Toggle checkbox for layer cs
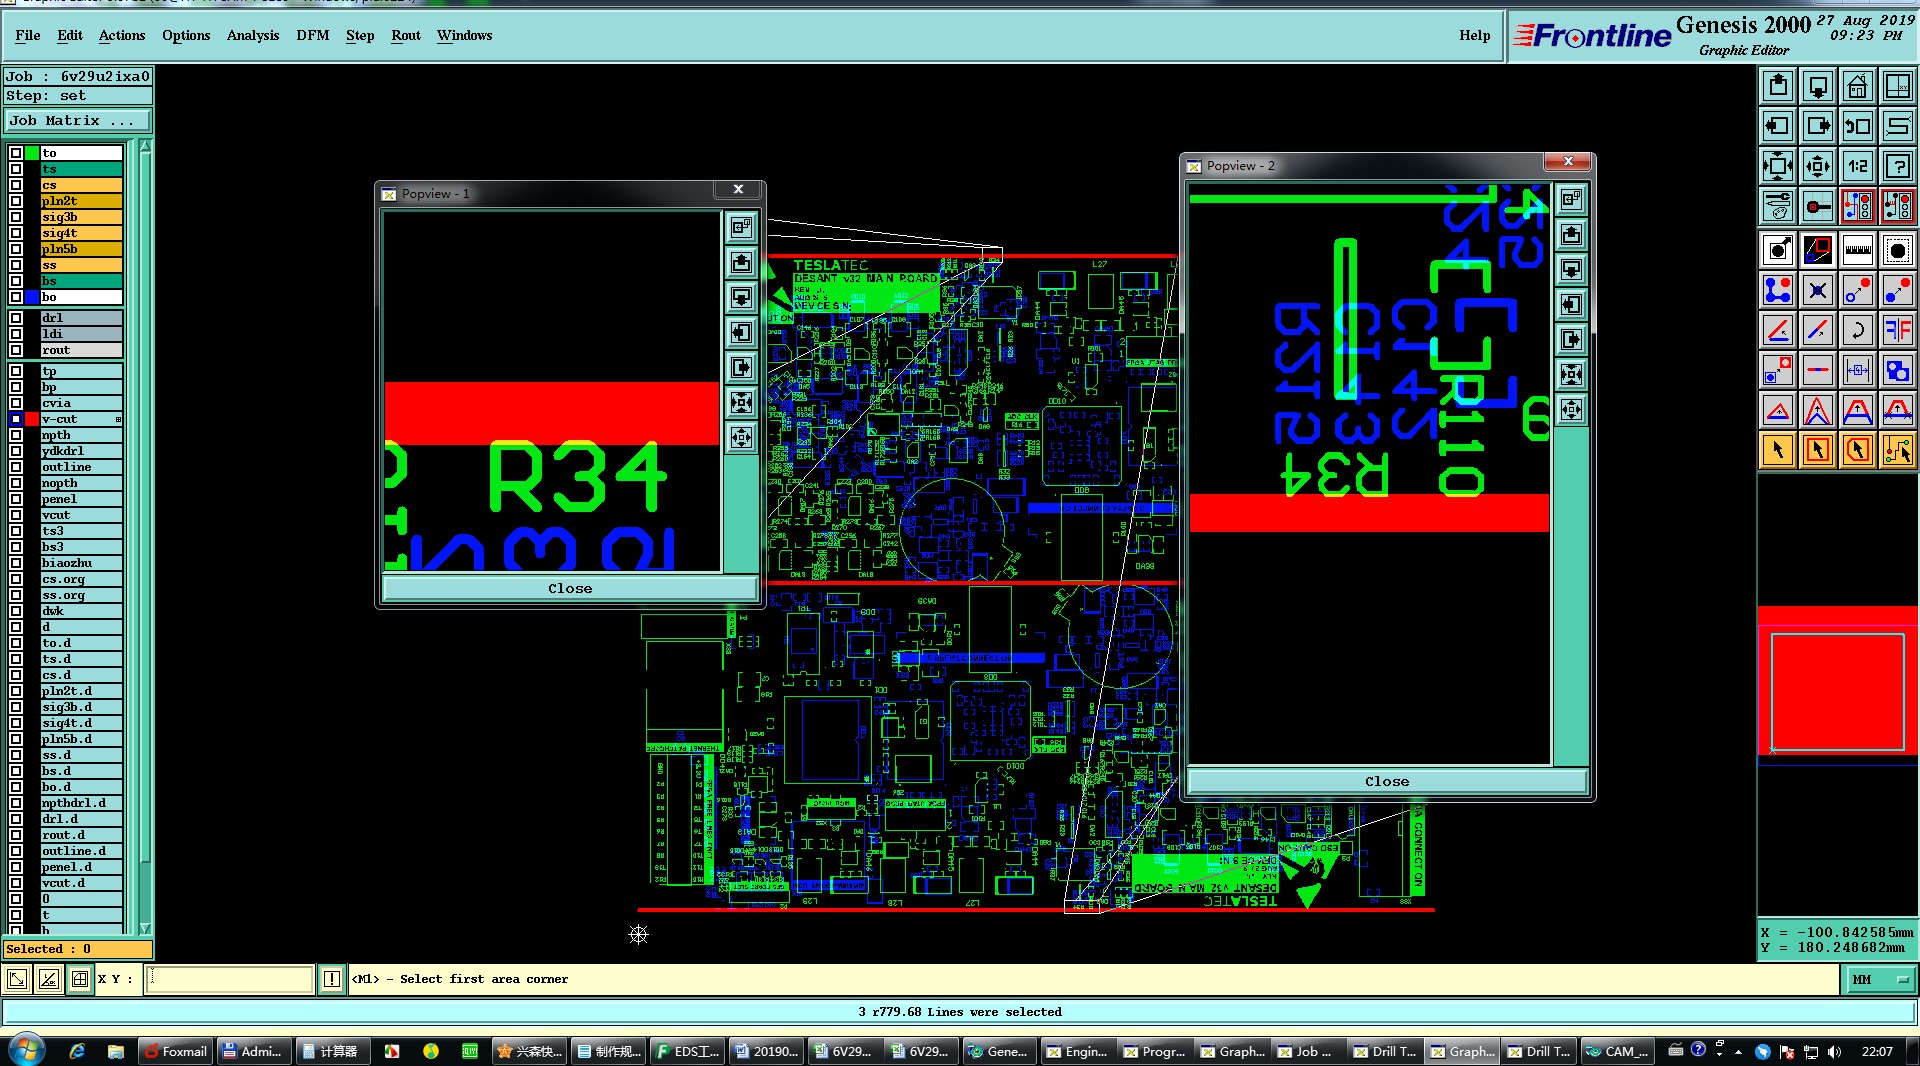This screenshot has width=1920, height=1066. click(x=15, y=185)
